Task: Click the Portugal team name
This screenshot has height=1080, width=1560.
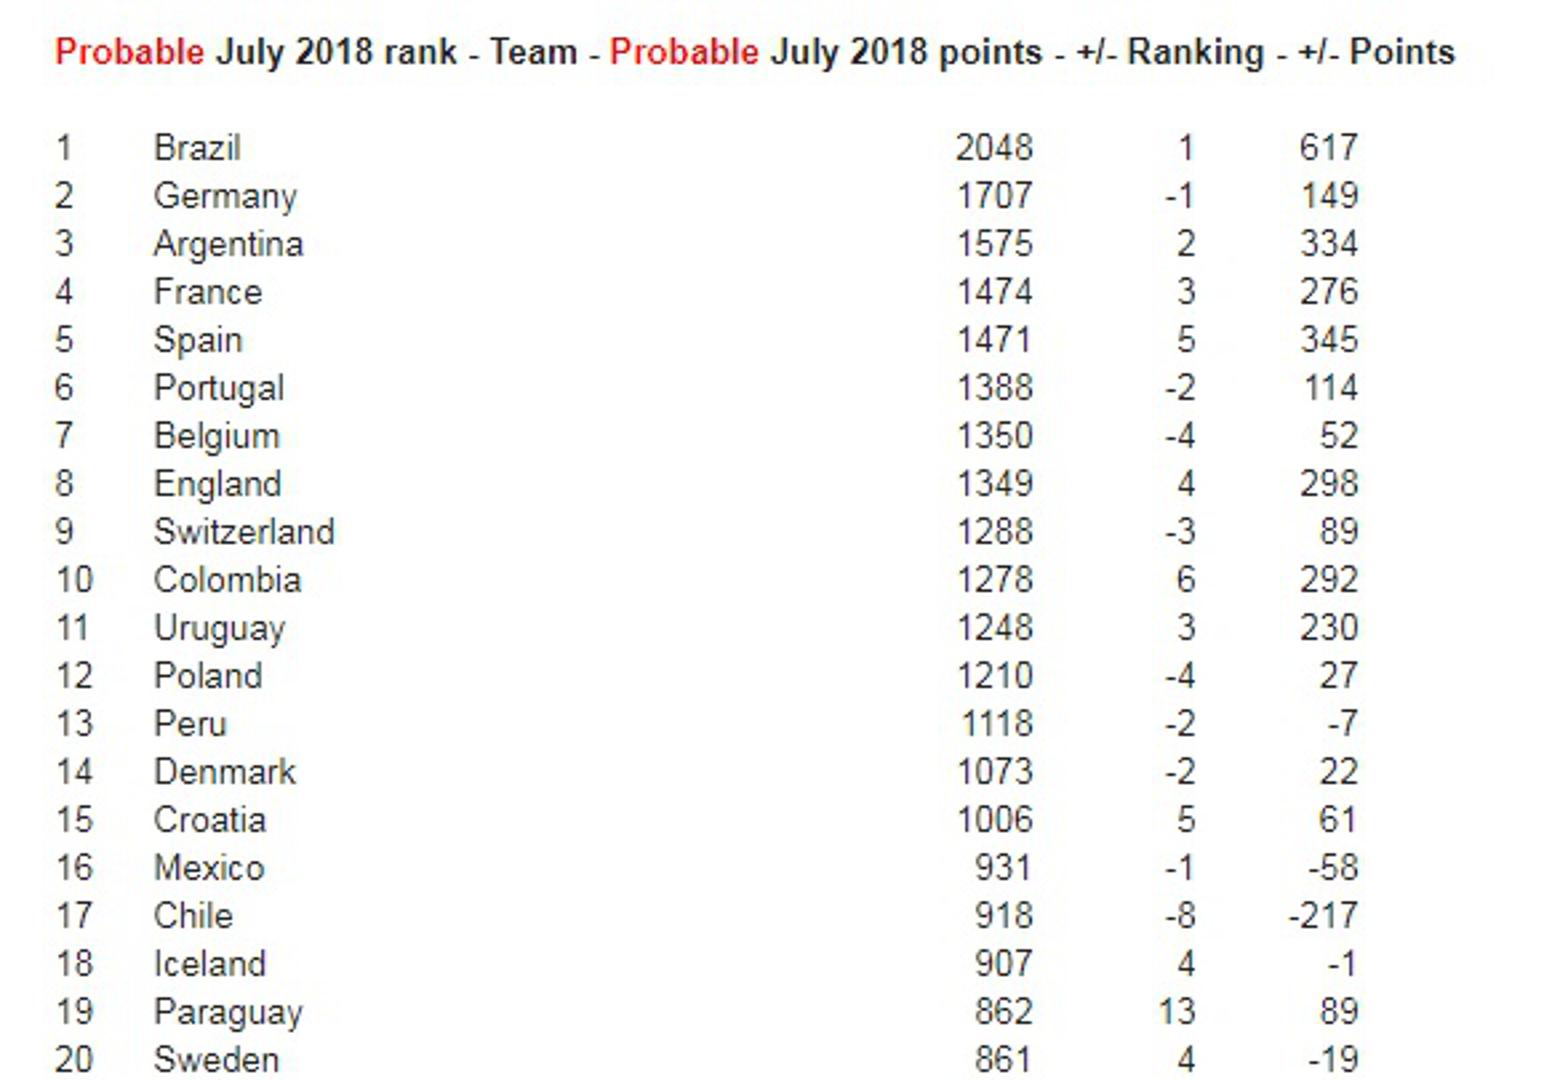Action: pos(219,388)
